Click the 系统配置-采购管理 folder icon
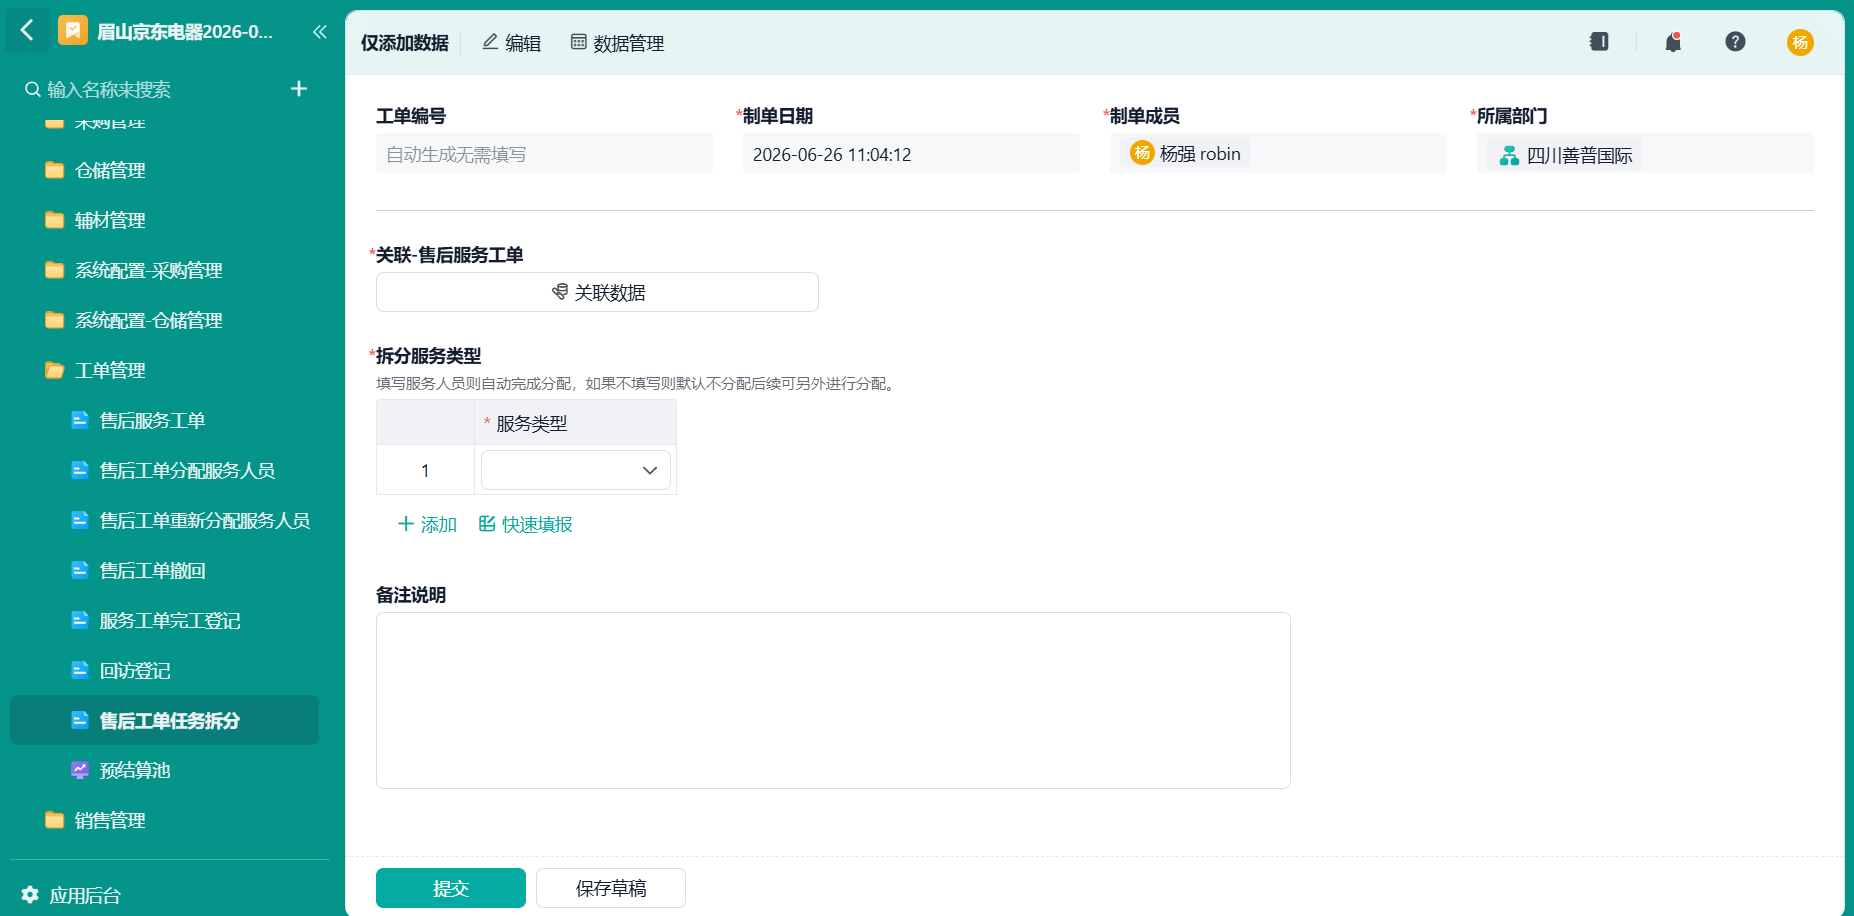The width and height of the screenshot is (1854, 916). [x=55, y=270]
